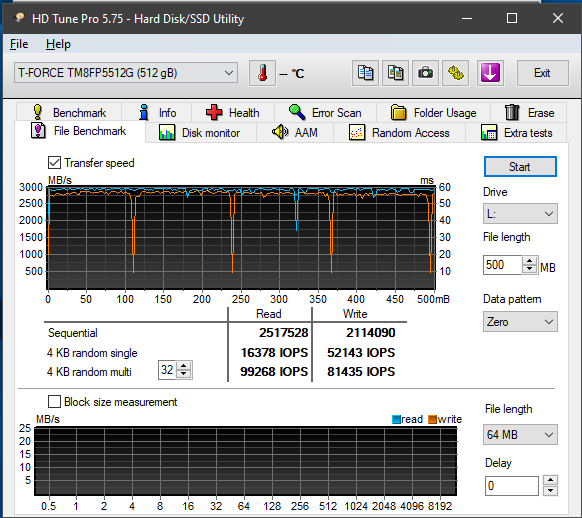Uncheck the Transfer speed checkbox

(x=55, y=163)
